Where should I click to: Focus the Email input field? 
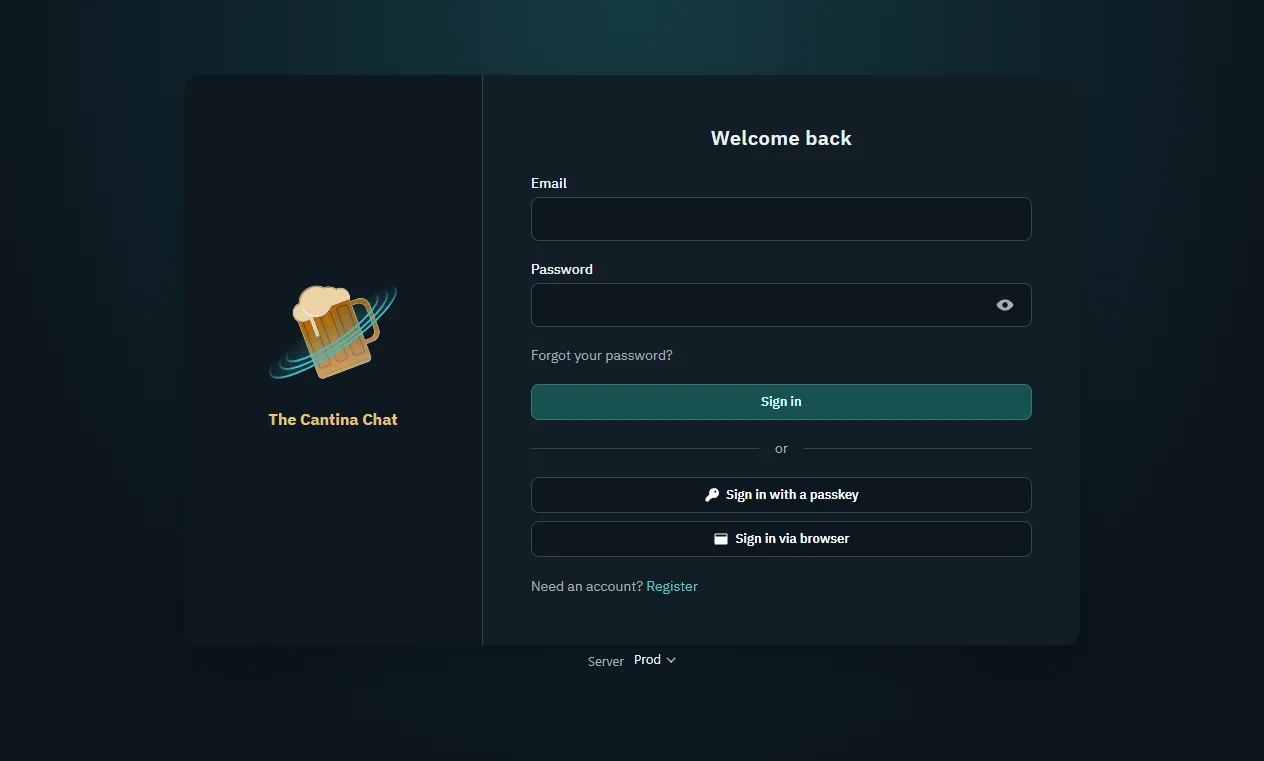[781, 219]
